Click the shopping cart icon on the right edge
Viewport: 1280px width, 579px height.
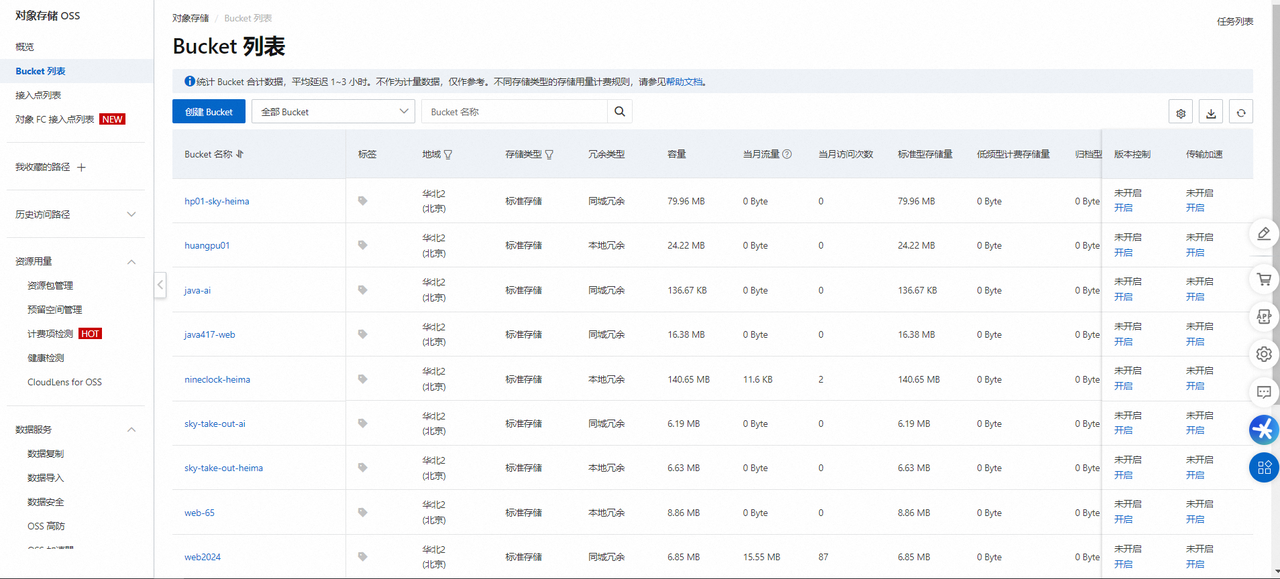pos(1263,279)
